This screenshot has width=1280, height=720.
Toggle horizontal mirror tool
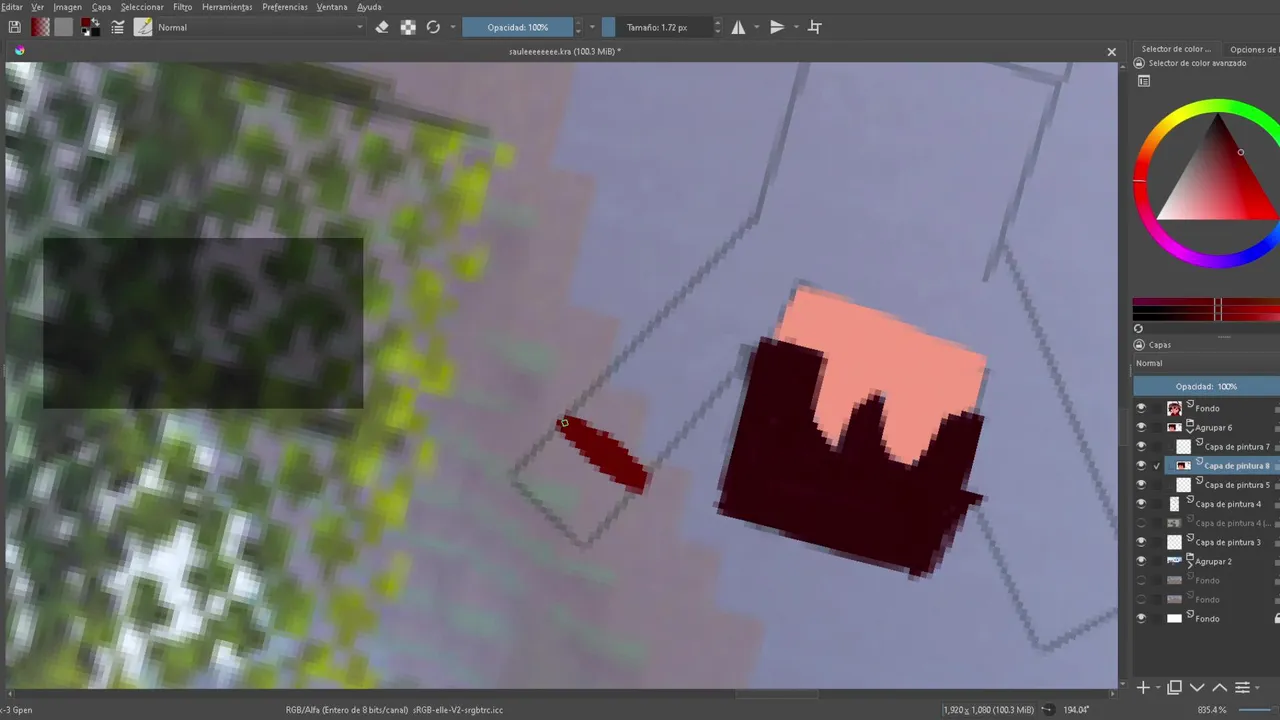(738, 27)
